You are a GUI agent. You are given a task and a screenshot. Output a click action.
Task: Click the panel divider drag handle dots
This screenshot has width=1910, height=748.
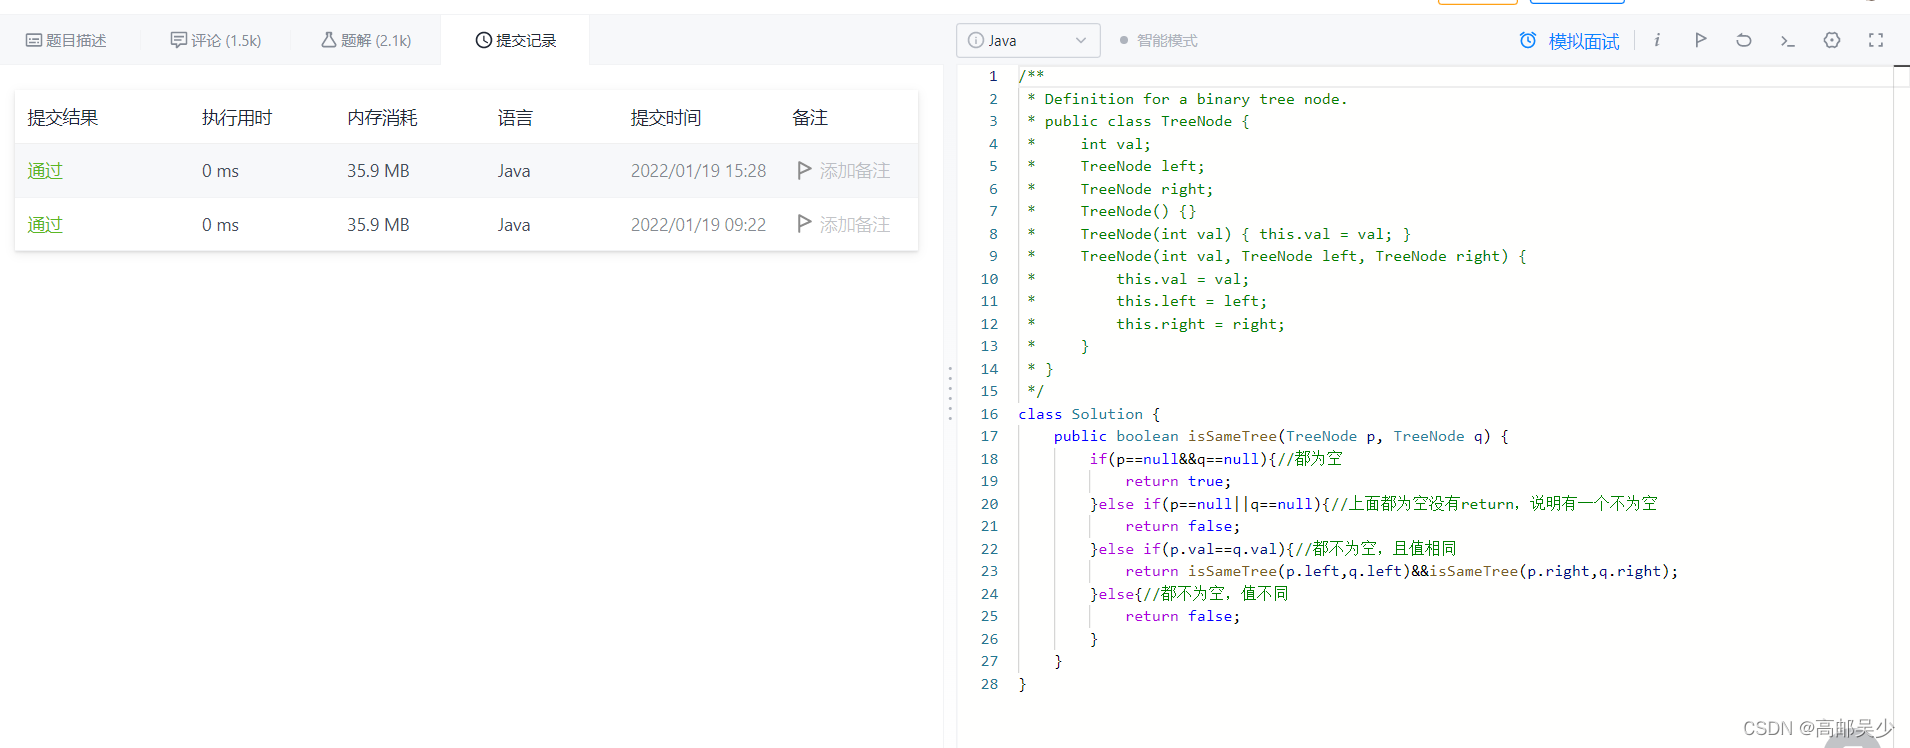pyautogui.click(x=950, y=393)
